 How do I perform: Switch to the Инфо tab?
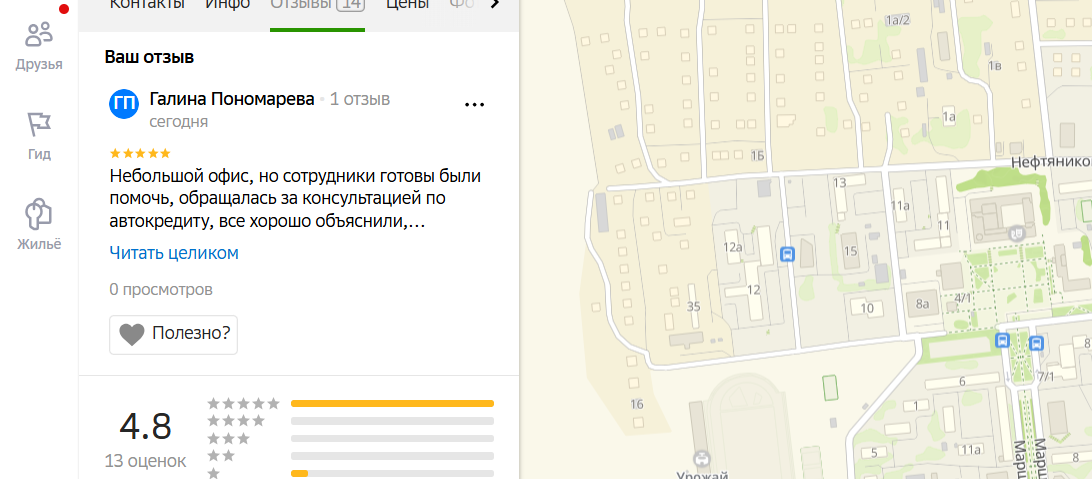tap(227, 5)
